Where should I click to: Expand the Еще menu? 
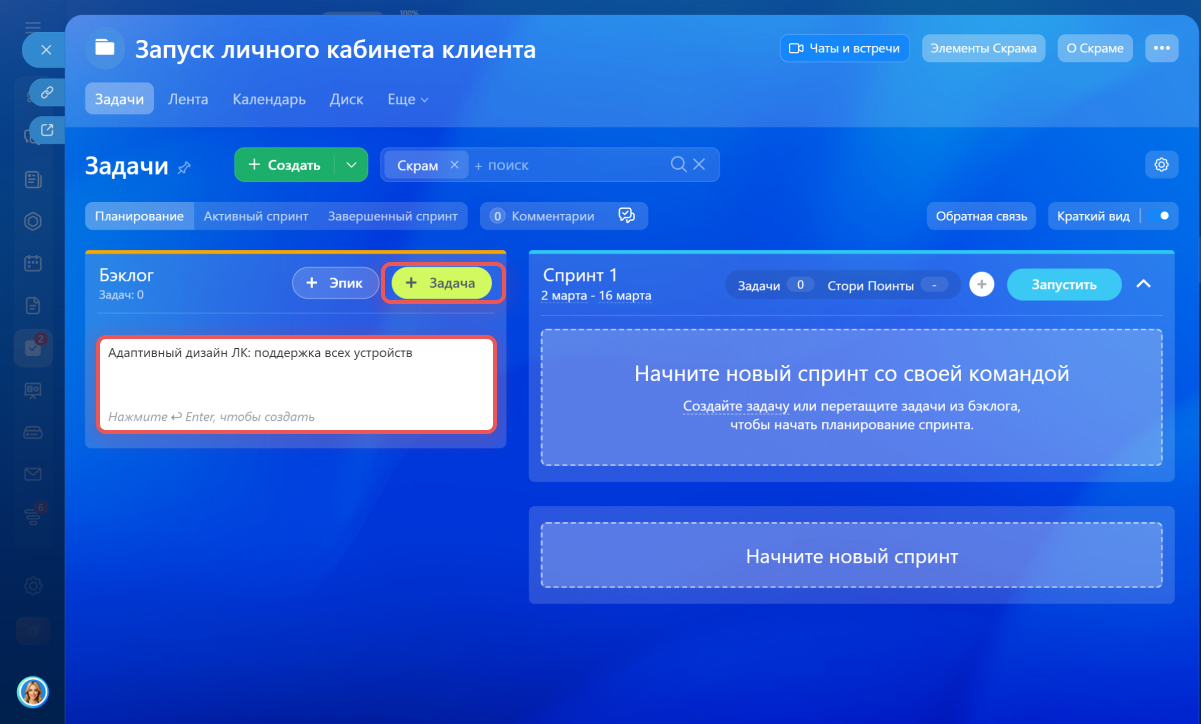tap(408, 100)
